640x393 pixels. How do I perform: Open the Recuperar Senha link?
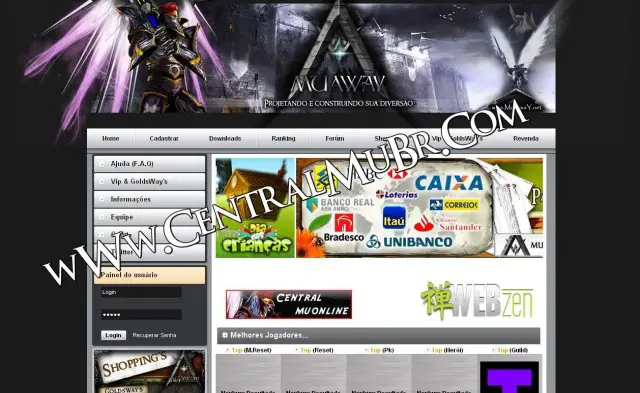[154, 335]
